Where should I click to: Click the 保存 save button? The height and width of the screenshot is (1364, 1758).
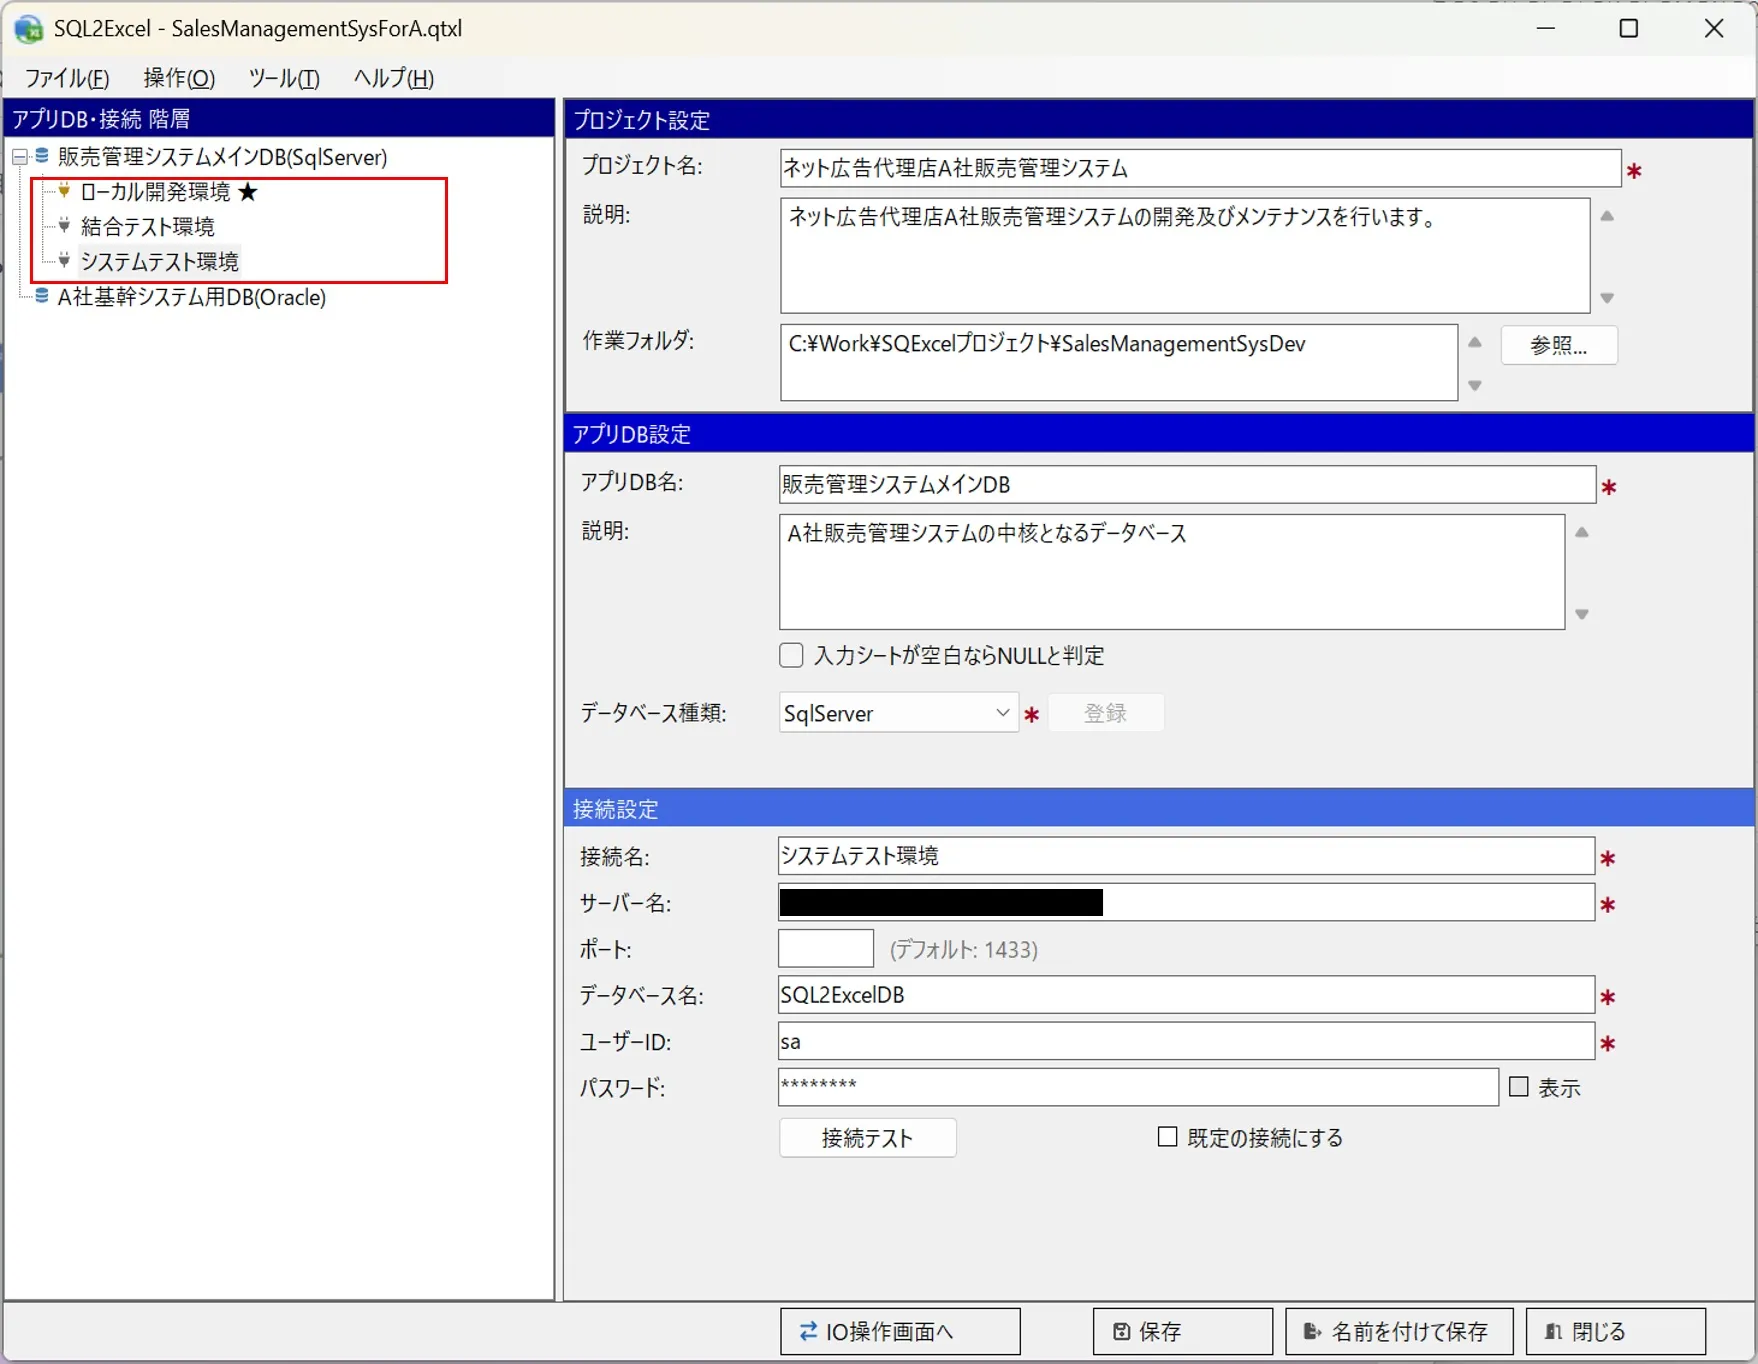pos(1183,1331)
